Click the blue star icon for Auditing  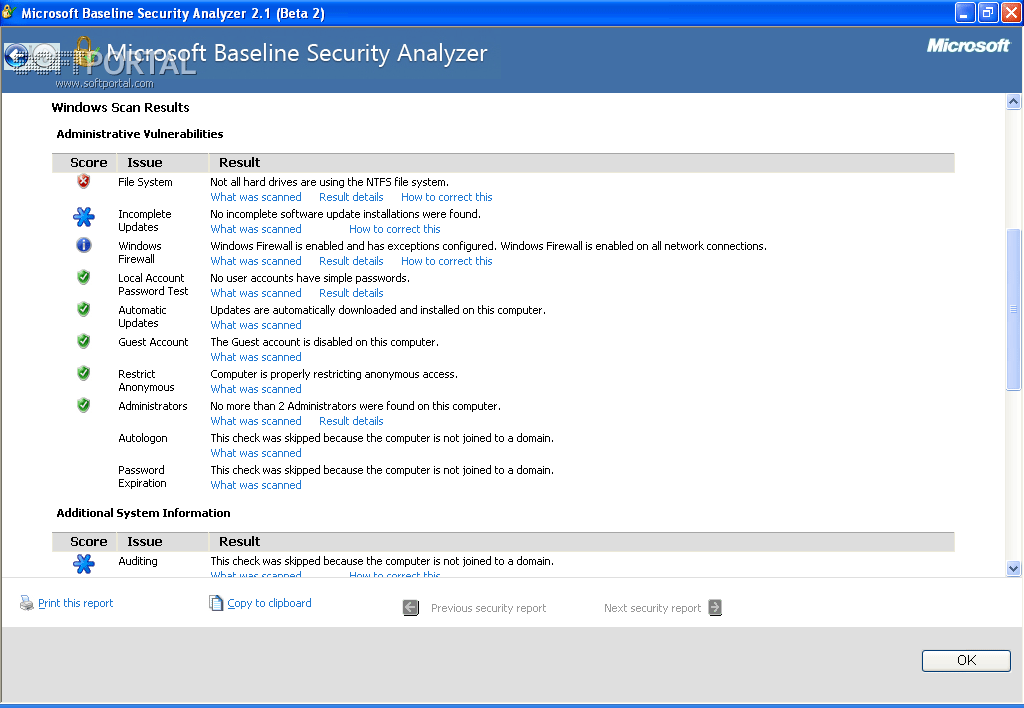pyautogui.click(x=84, y=564)
